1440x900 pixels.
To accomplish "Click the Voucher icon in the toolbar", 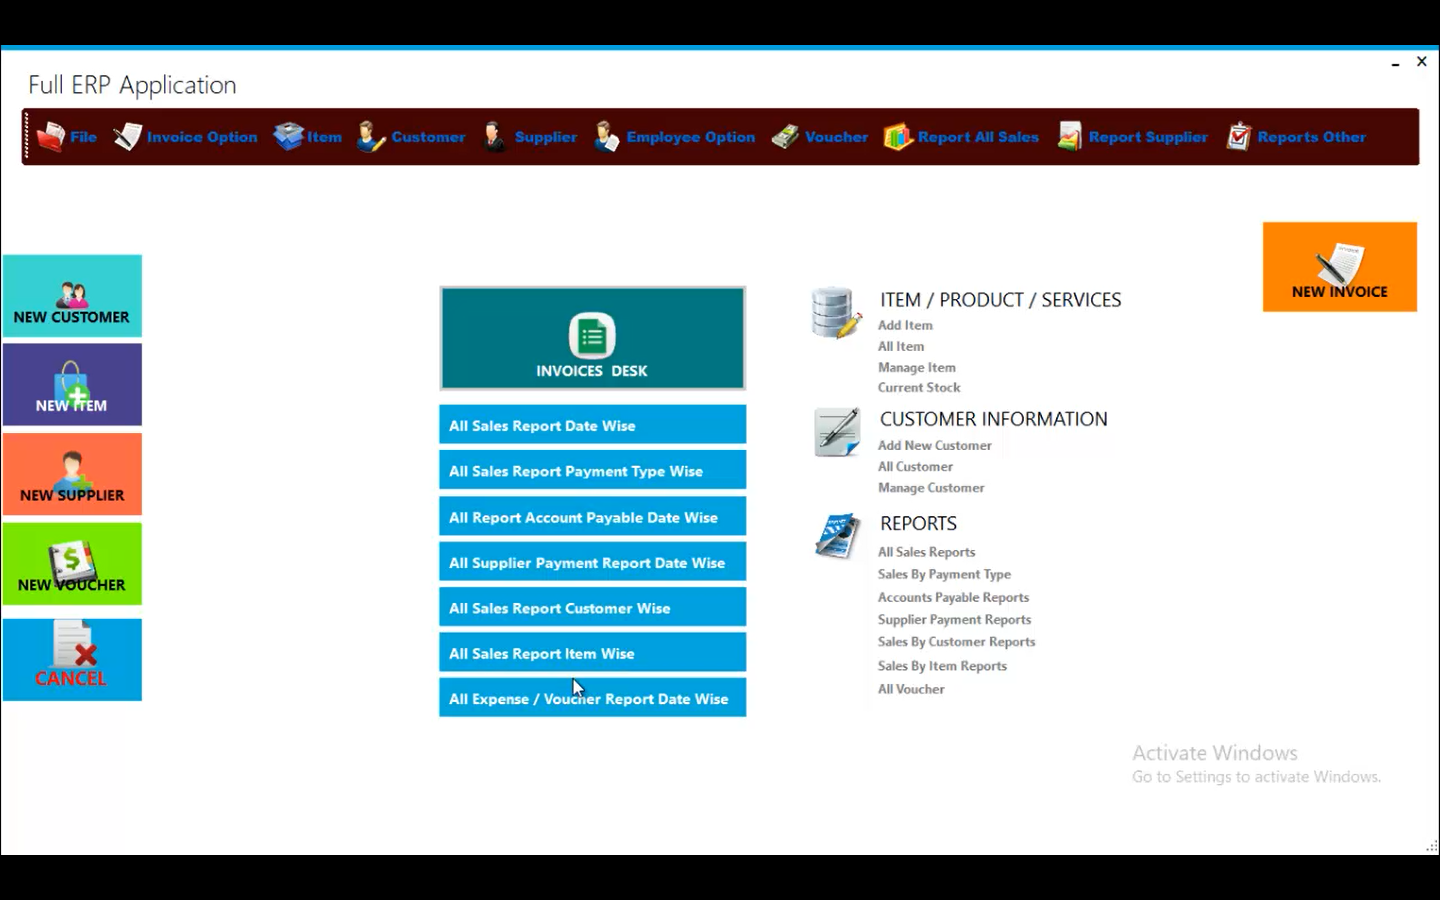I will (x=786, y=136).
